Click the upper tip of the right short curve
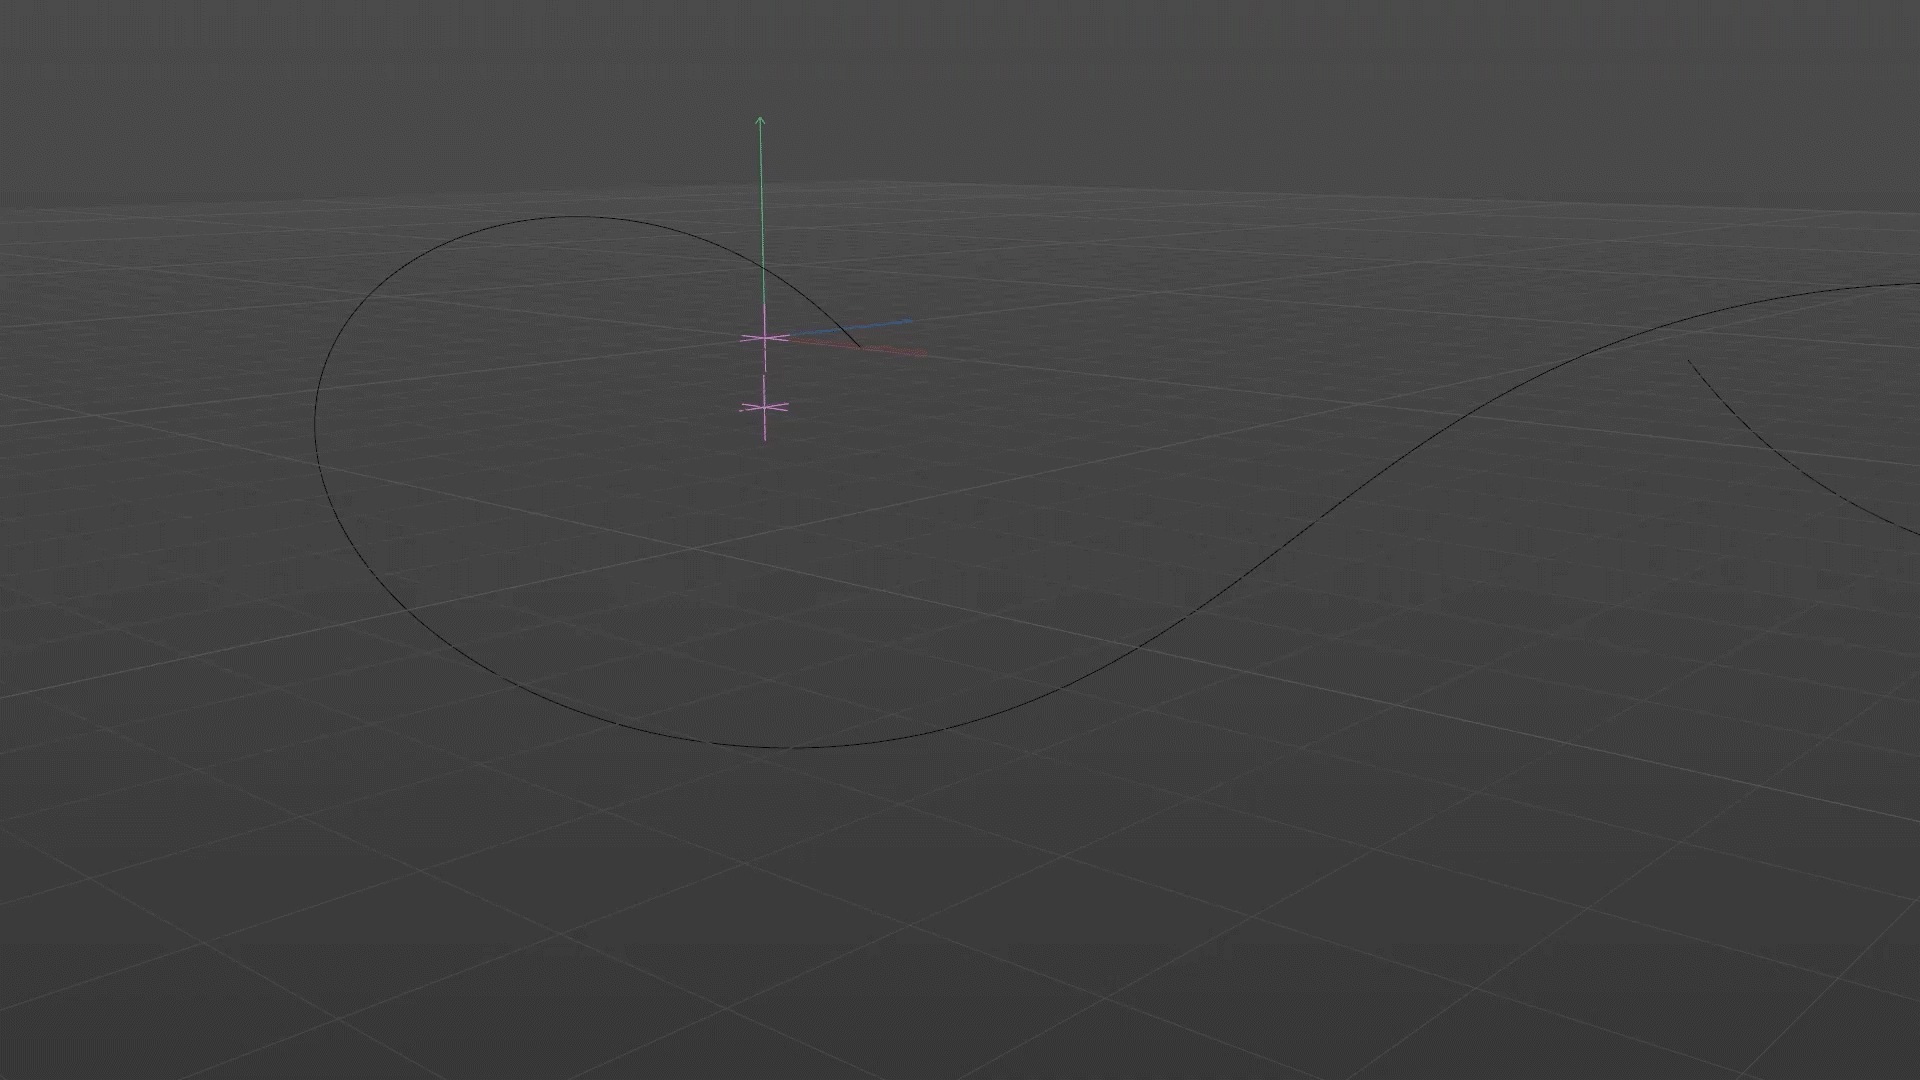The height and width of the screenshot is (1080, 1920). pyautogui.click(x=1690, y=361)
